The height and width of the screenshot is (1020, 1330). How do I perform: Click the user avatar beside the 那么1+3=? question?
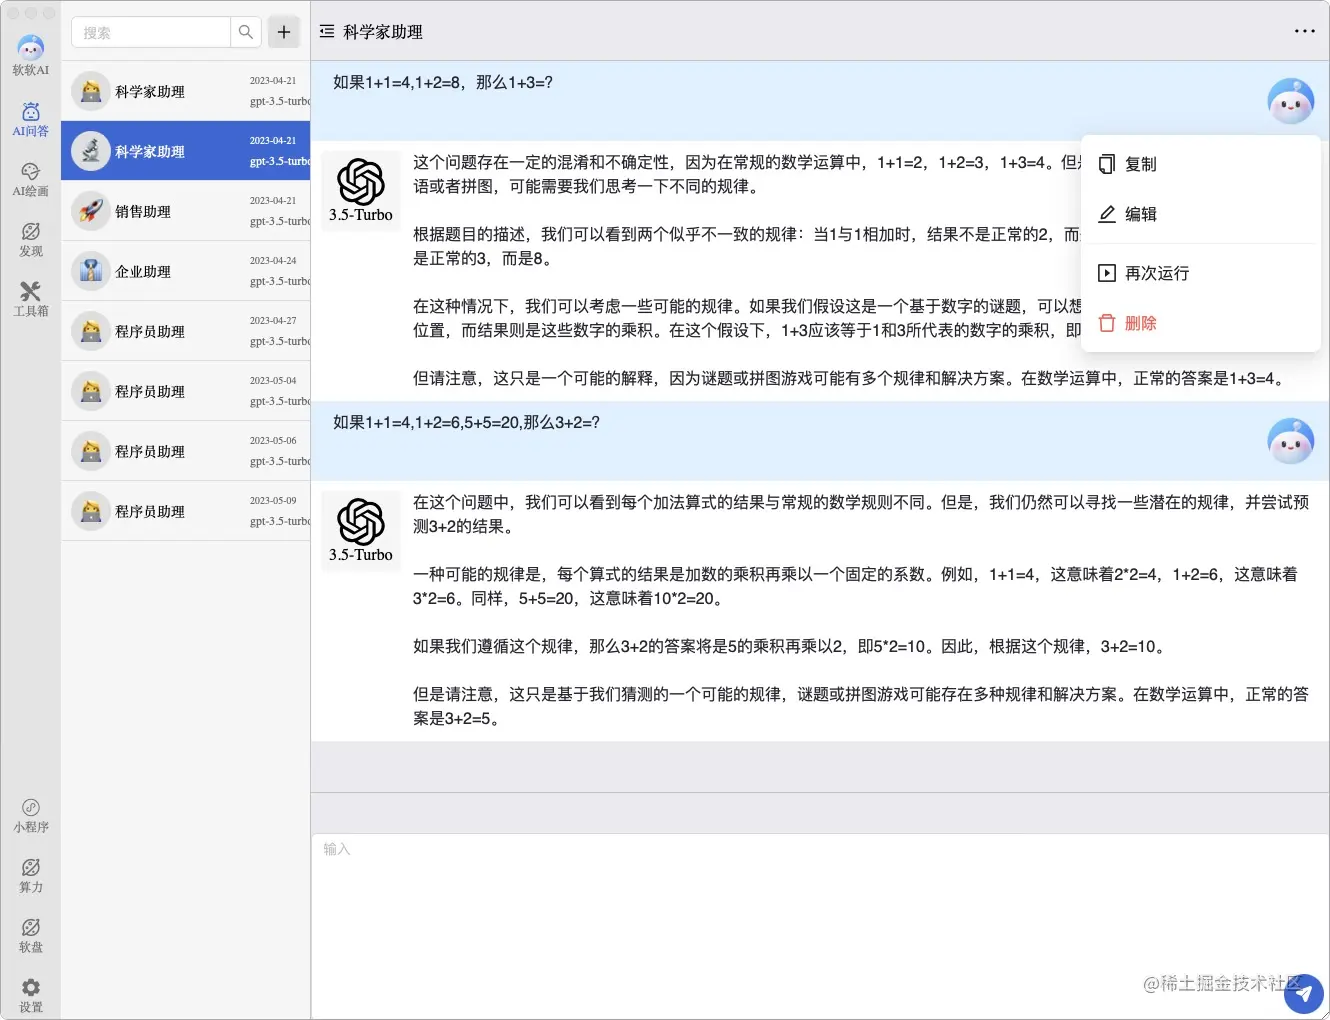pyautogui.click(x=1290, y=101)
